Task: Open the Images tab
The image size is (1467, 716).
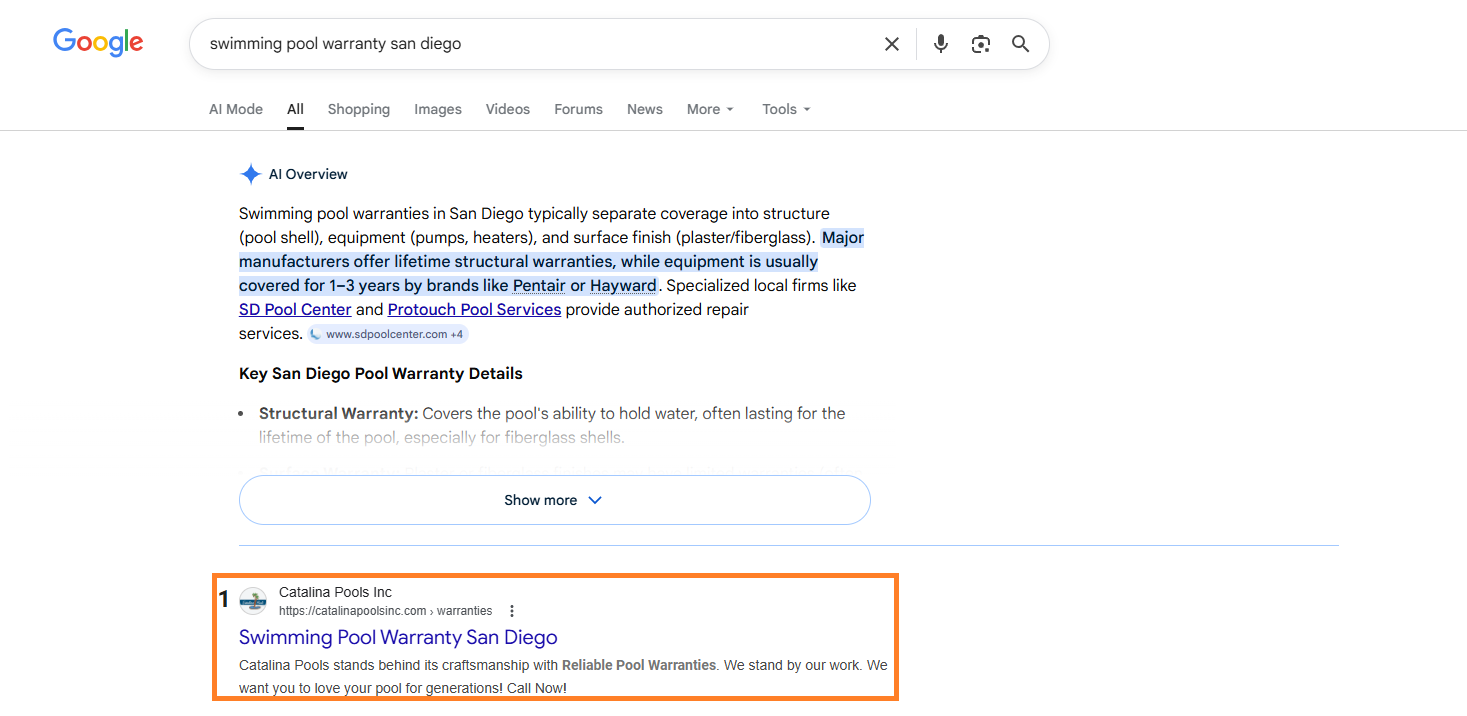Action: 438,109
